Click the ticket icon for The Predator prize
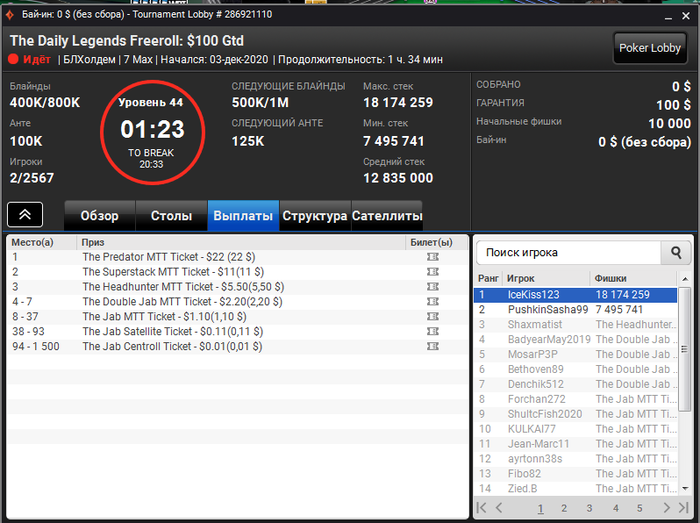Image resolution: width=700 pixels, height=523 pixels. (432, 257)
